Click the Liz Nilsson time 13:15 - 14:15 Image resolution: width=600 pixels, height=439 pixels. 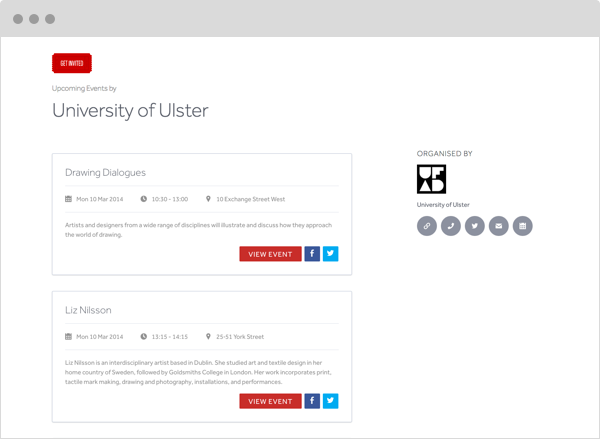coord(169,336)
